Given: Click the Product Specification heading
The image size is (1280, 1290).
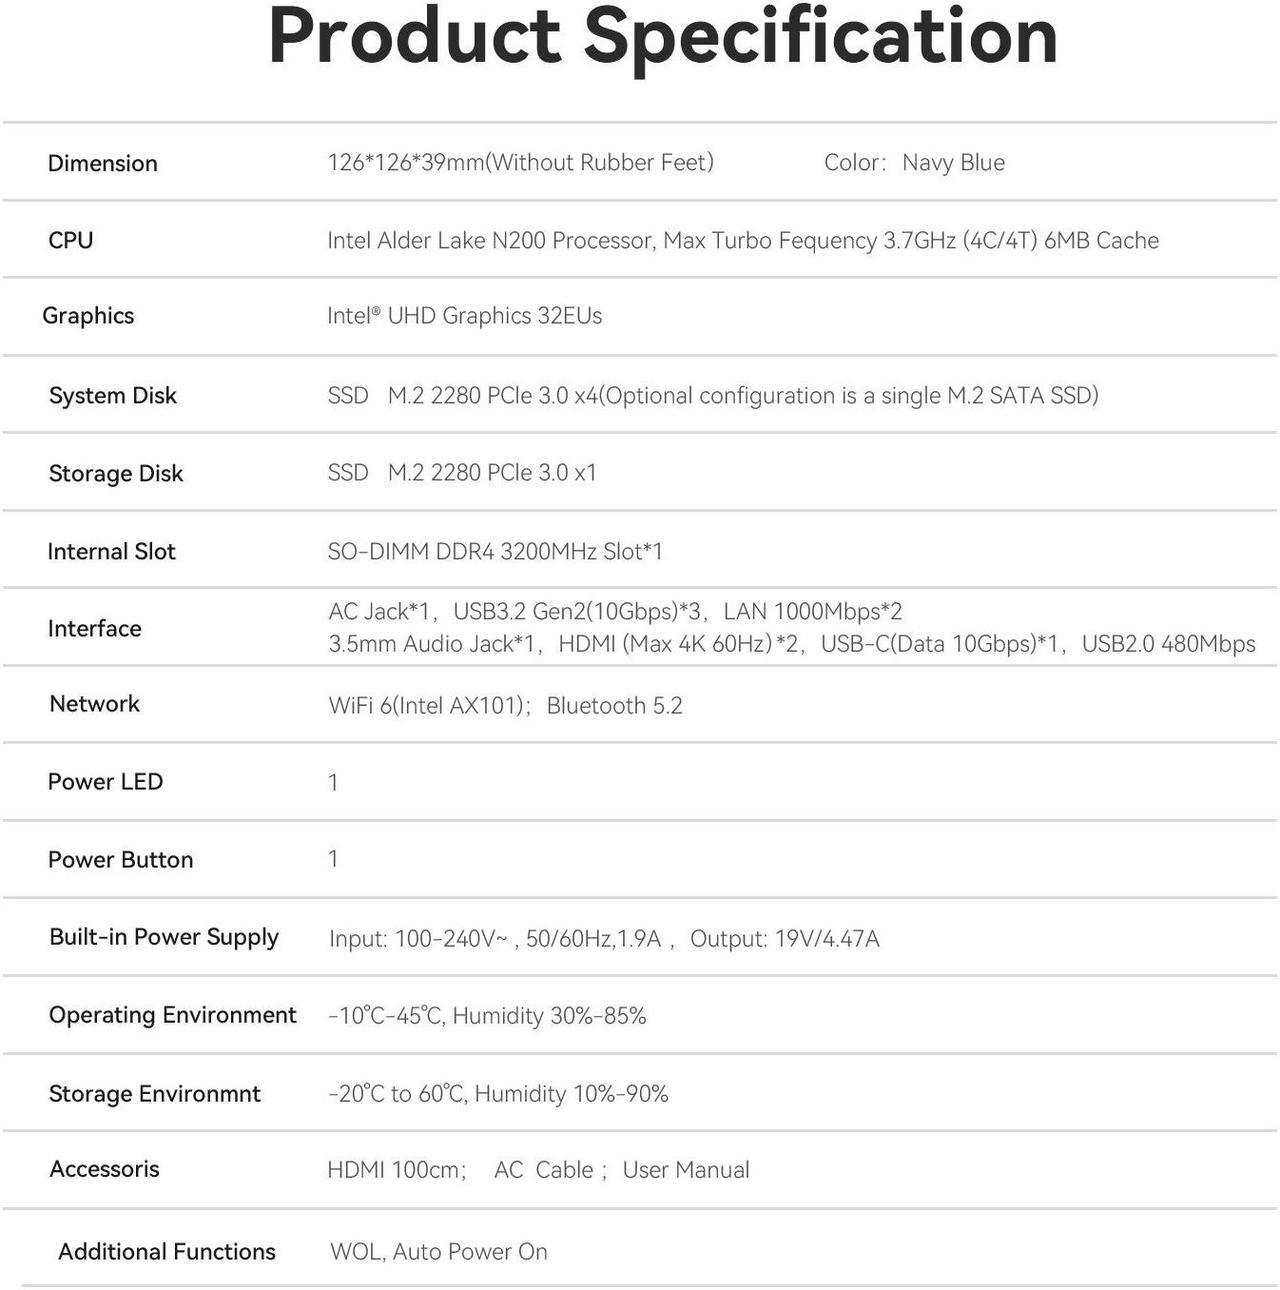Looking at the screenshot, I should (x=663, y=38).
